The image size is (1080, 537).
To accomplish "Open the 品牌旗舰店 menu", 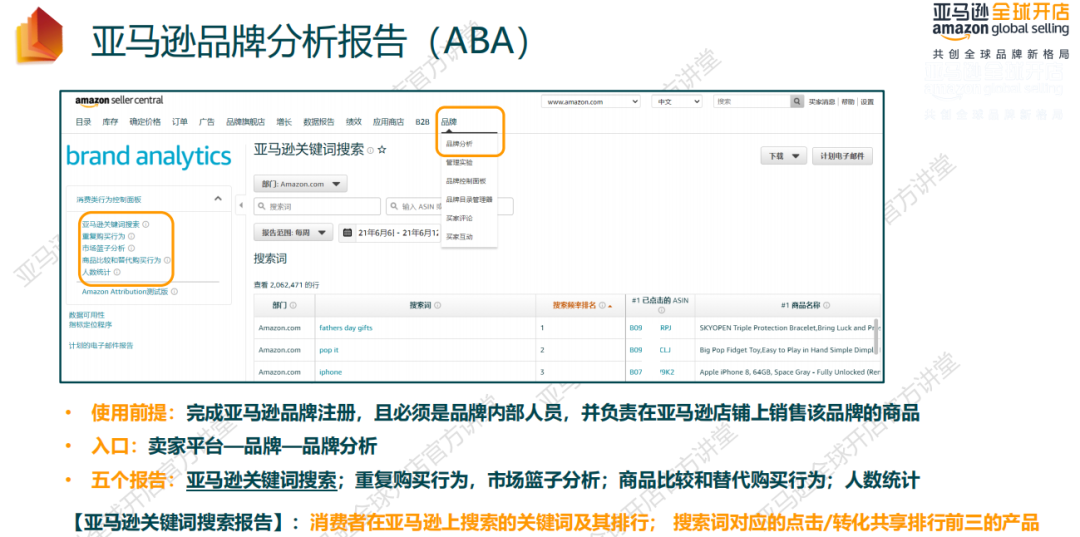I will 246,122.
